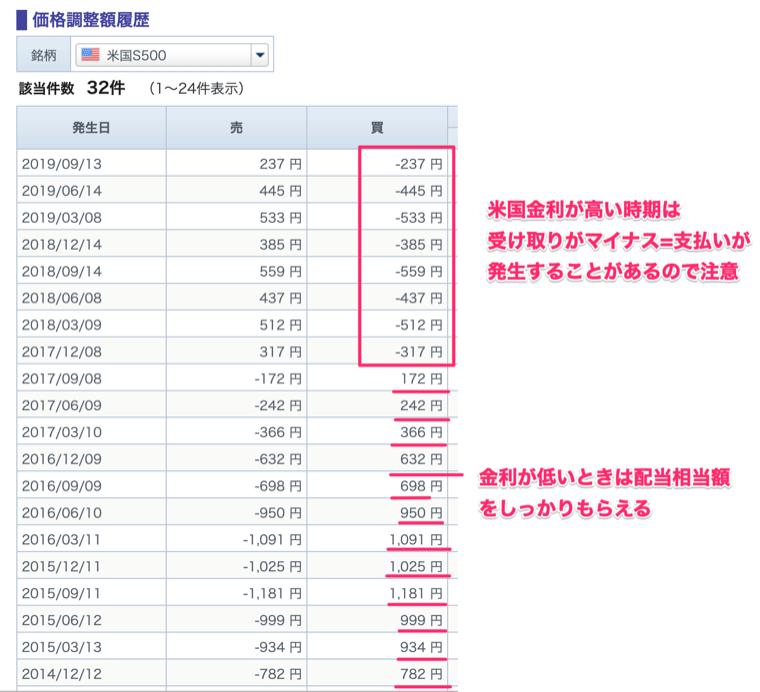760x692 pixels.
Task: Click the 買 value 698 円
Action: [421, 486]
